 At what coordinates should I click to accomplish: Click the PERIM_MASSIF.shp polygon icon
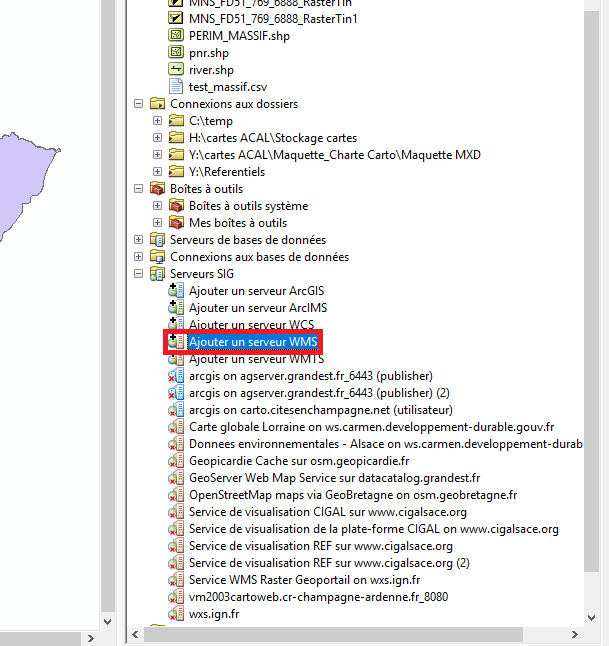[x=176, y=35]
